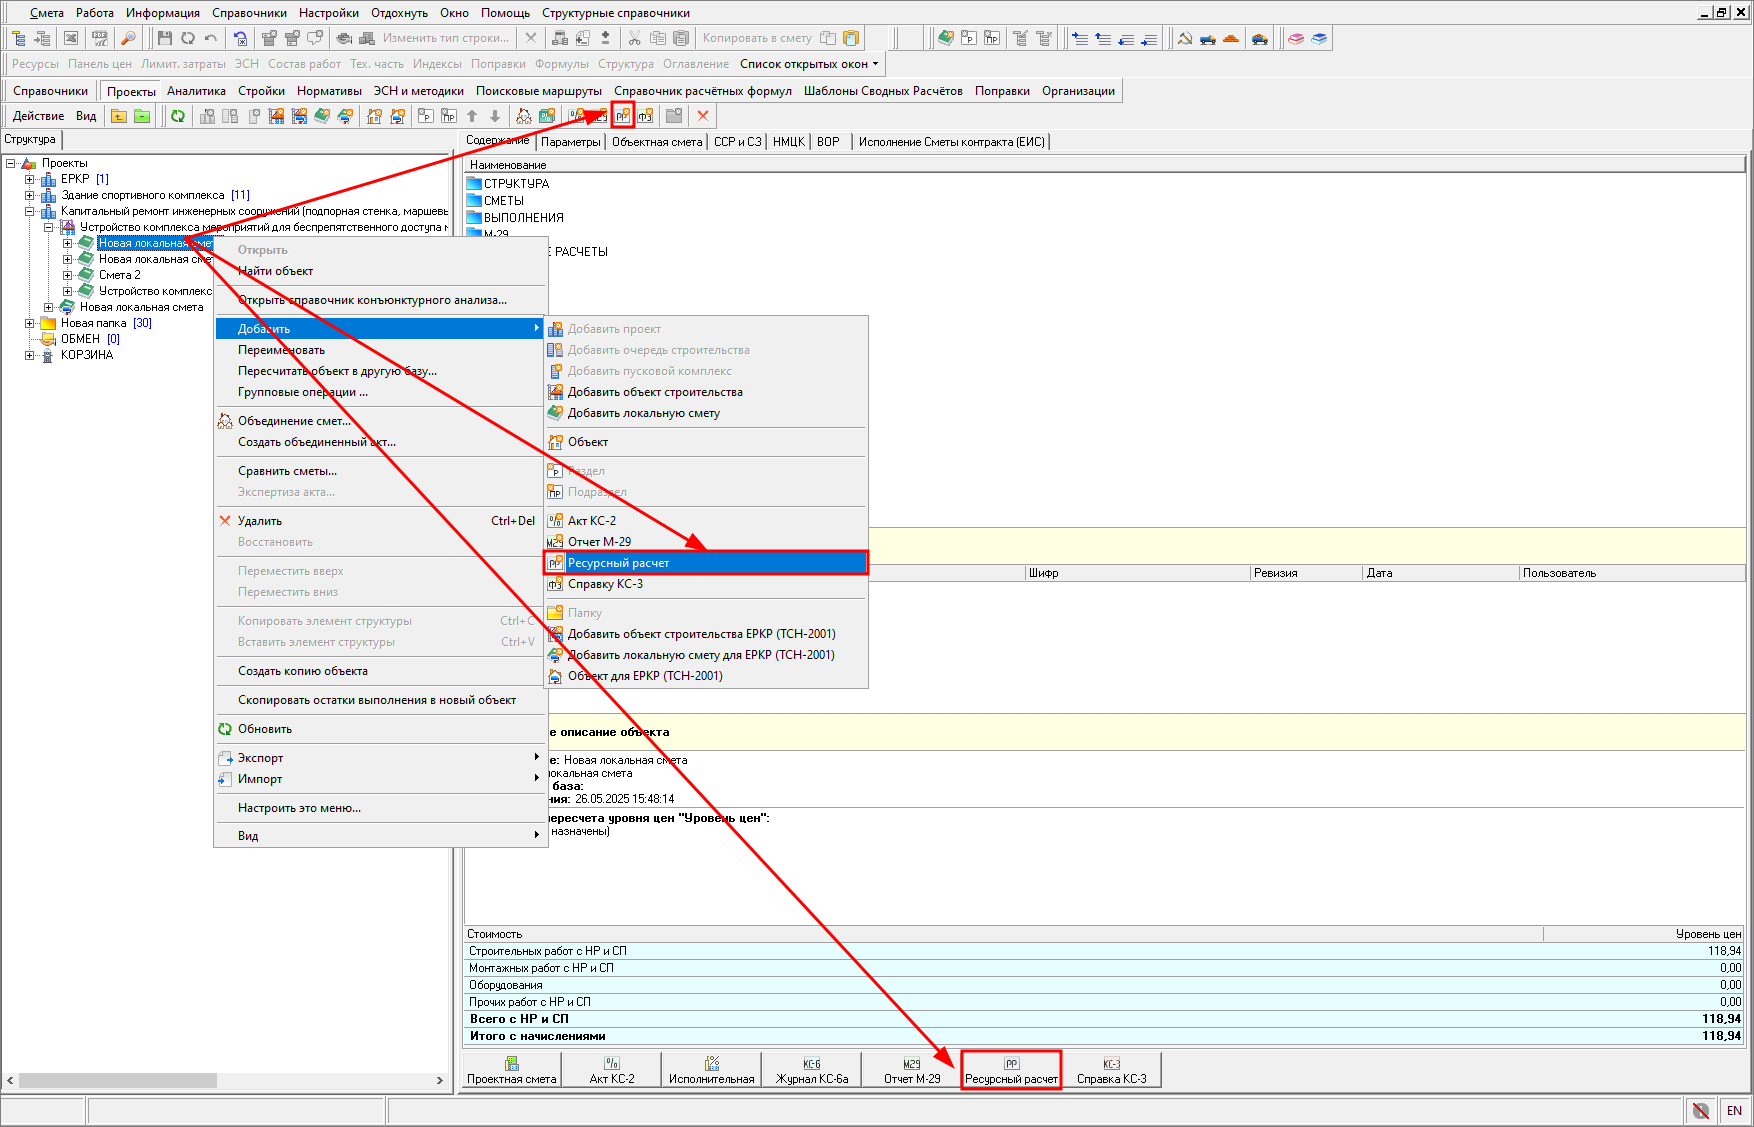Click the scissors cut icon
The width and height of the screenshot is (1754, 1127).
coord(634,38)
